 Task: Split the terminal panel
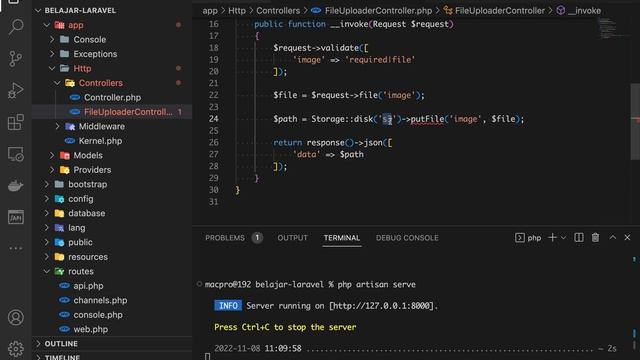pos(578,238)
